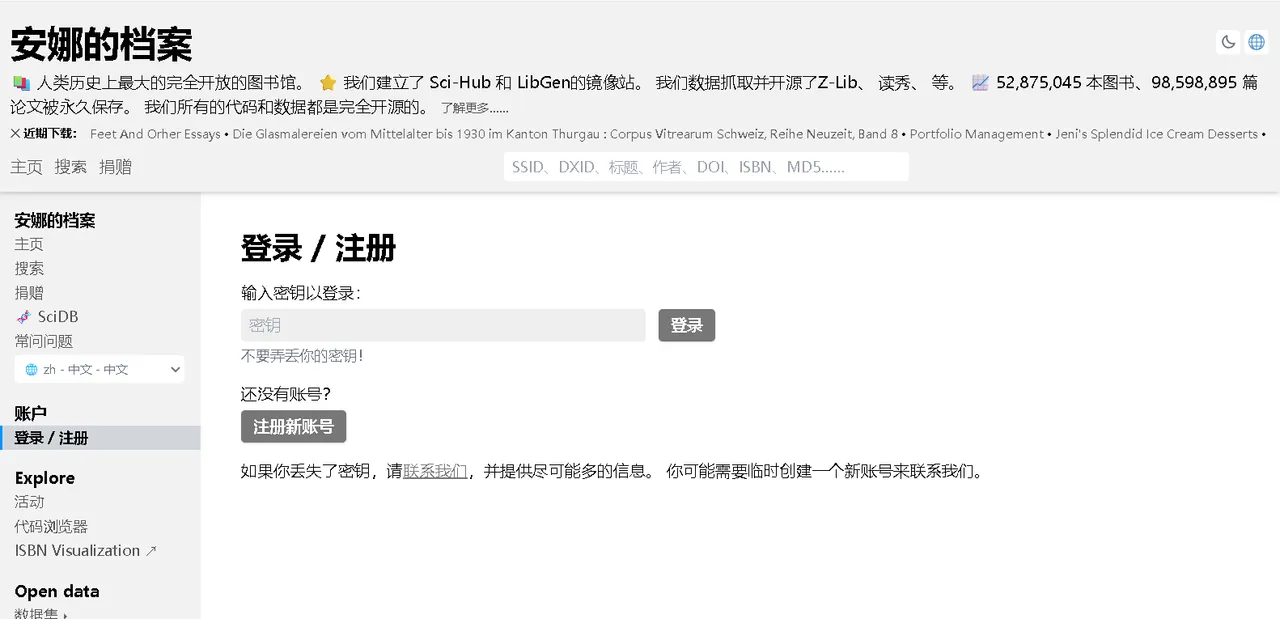Screen dimensions: 1280x619
Task: Click the SciDB DNA icon
Action: pos(23,317)
